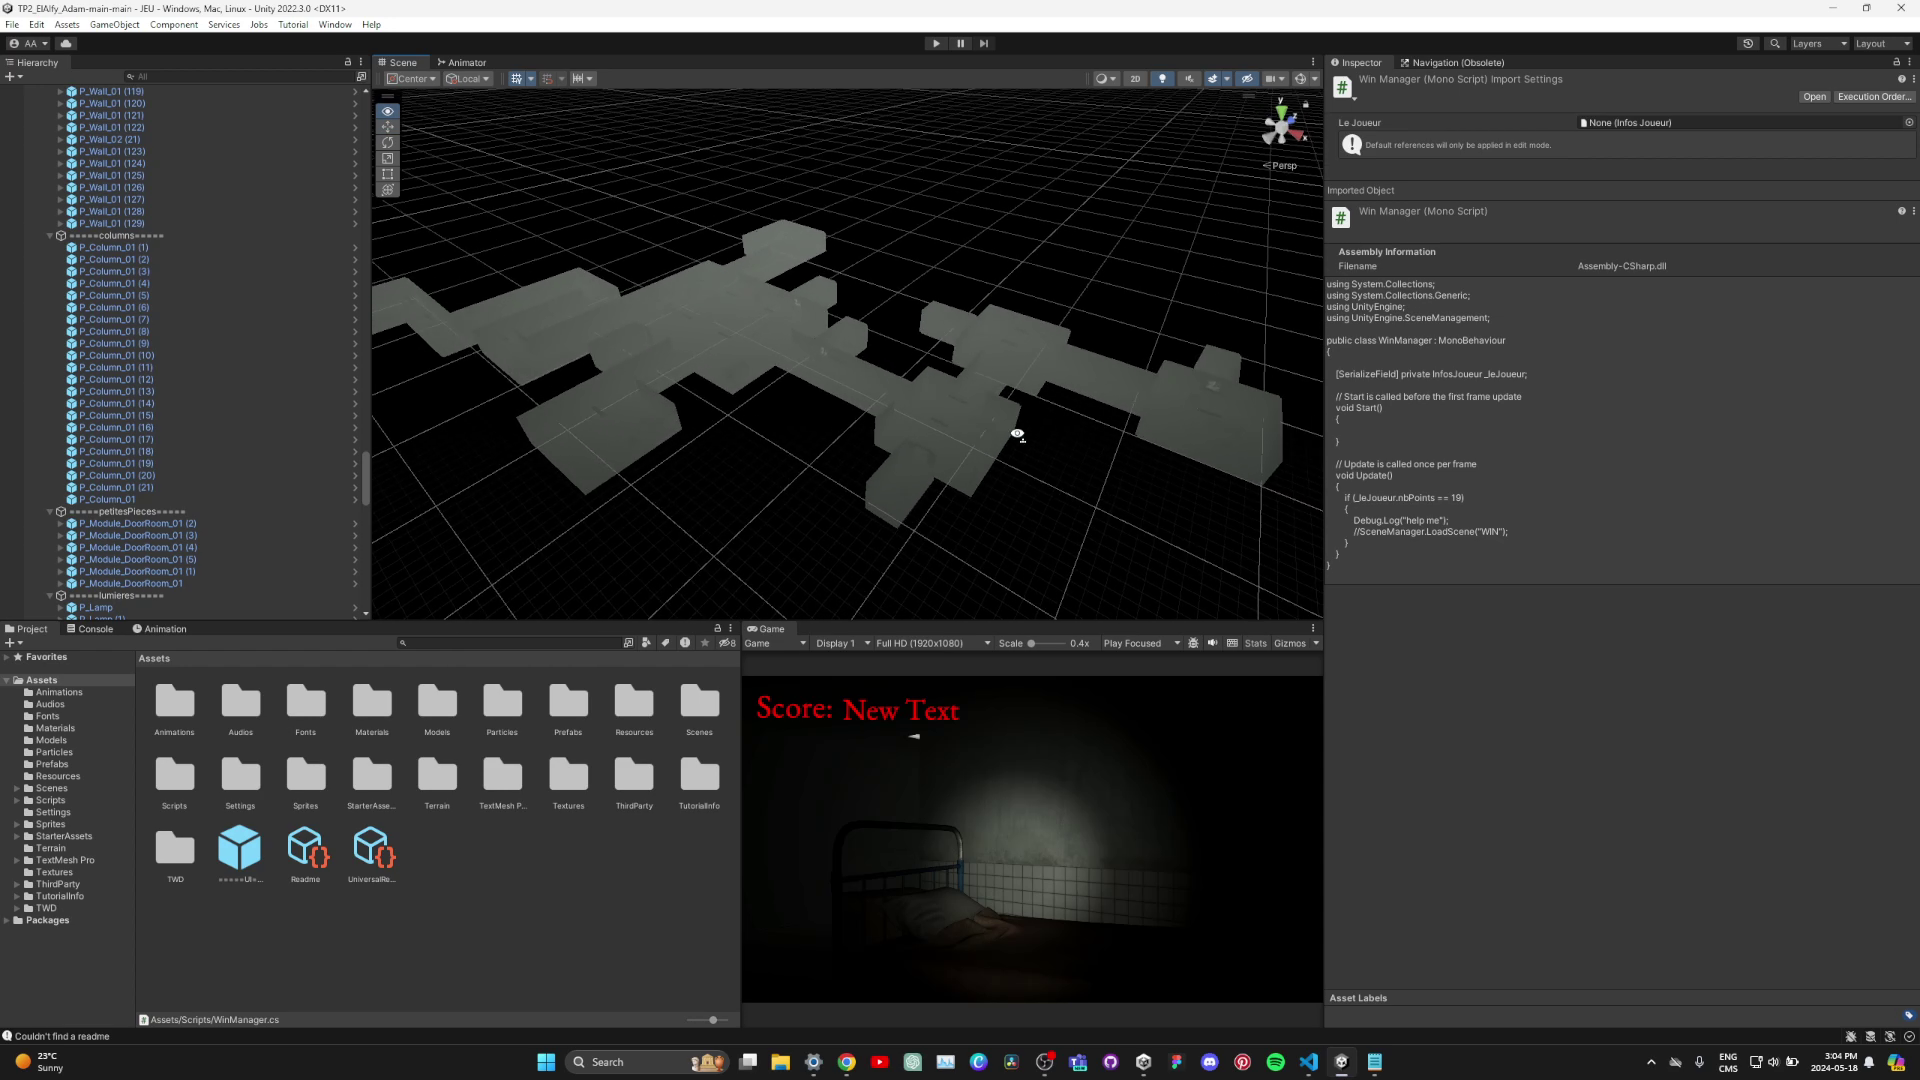Click the Open button in Inspector
1920x1080 pixels.
pos(1814,97)
